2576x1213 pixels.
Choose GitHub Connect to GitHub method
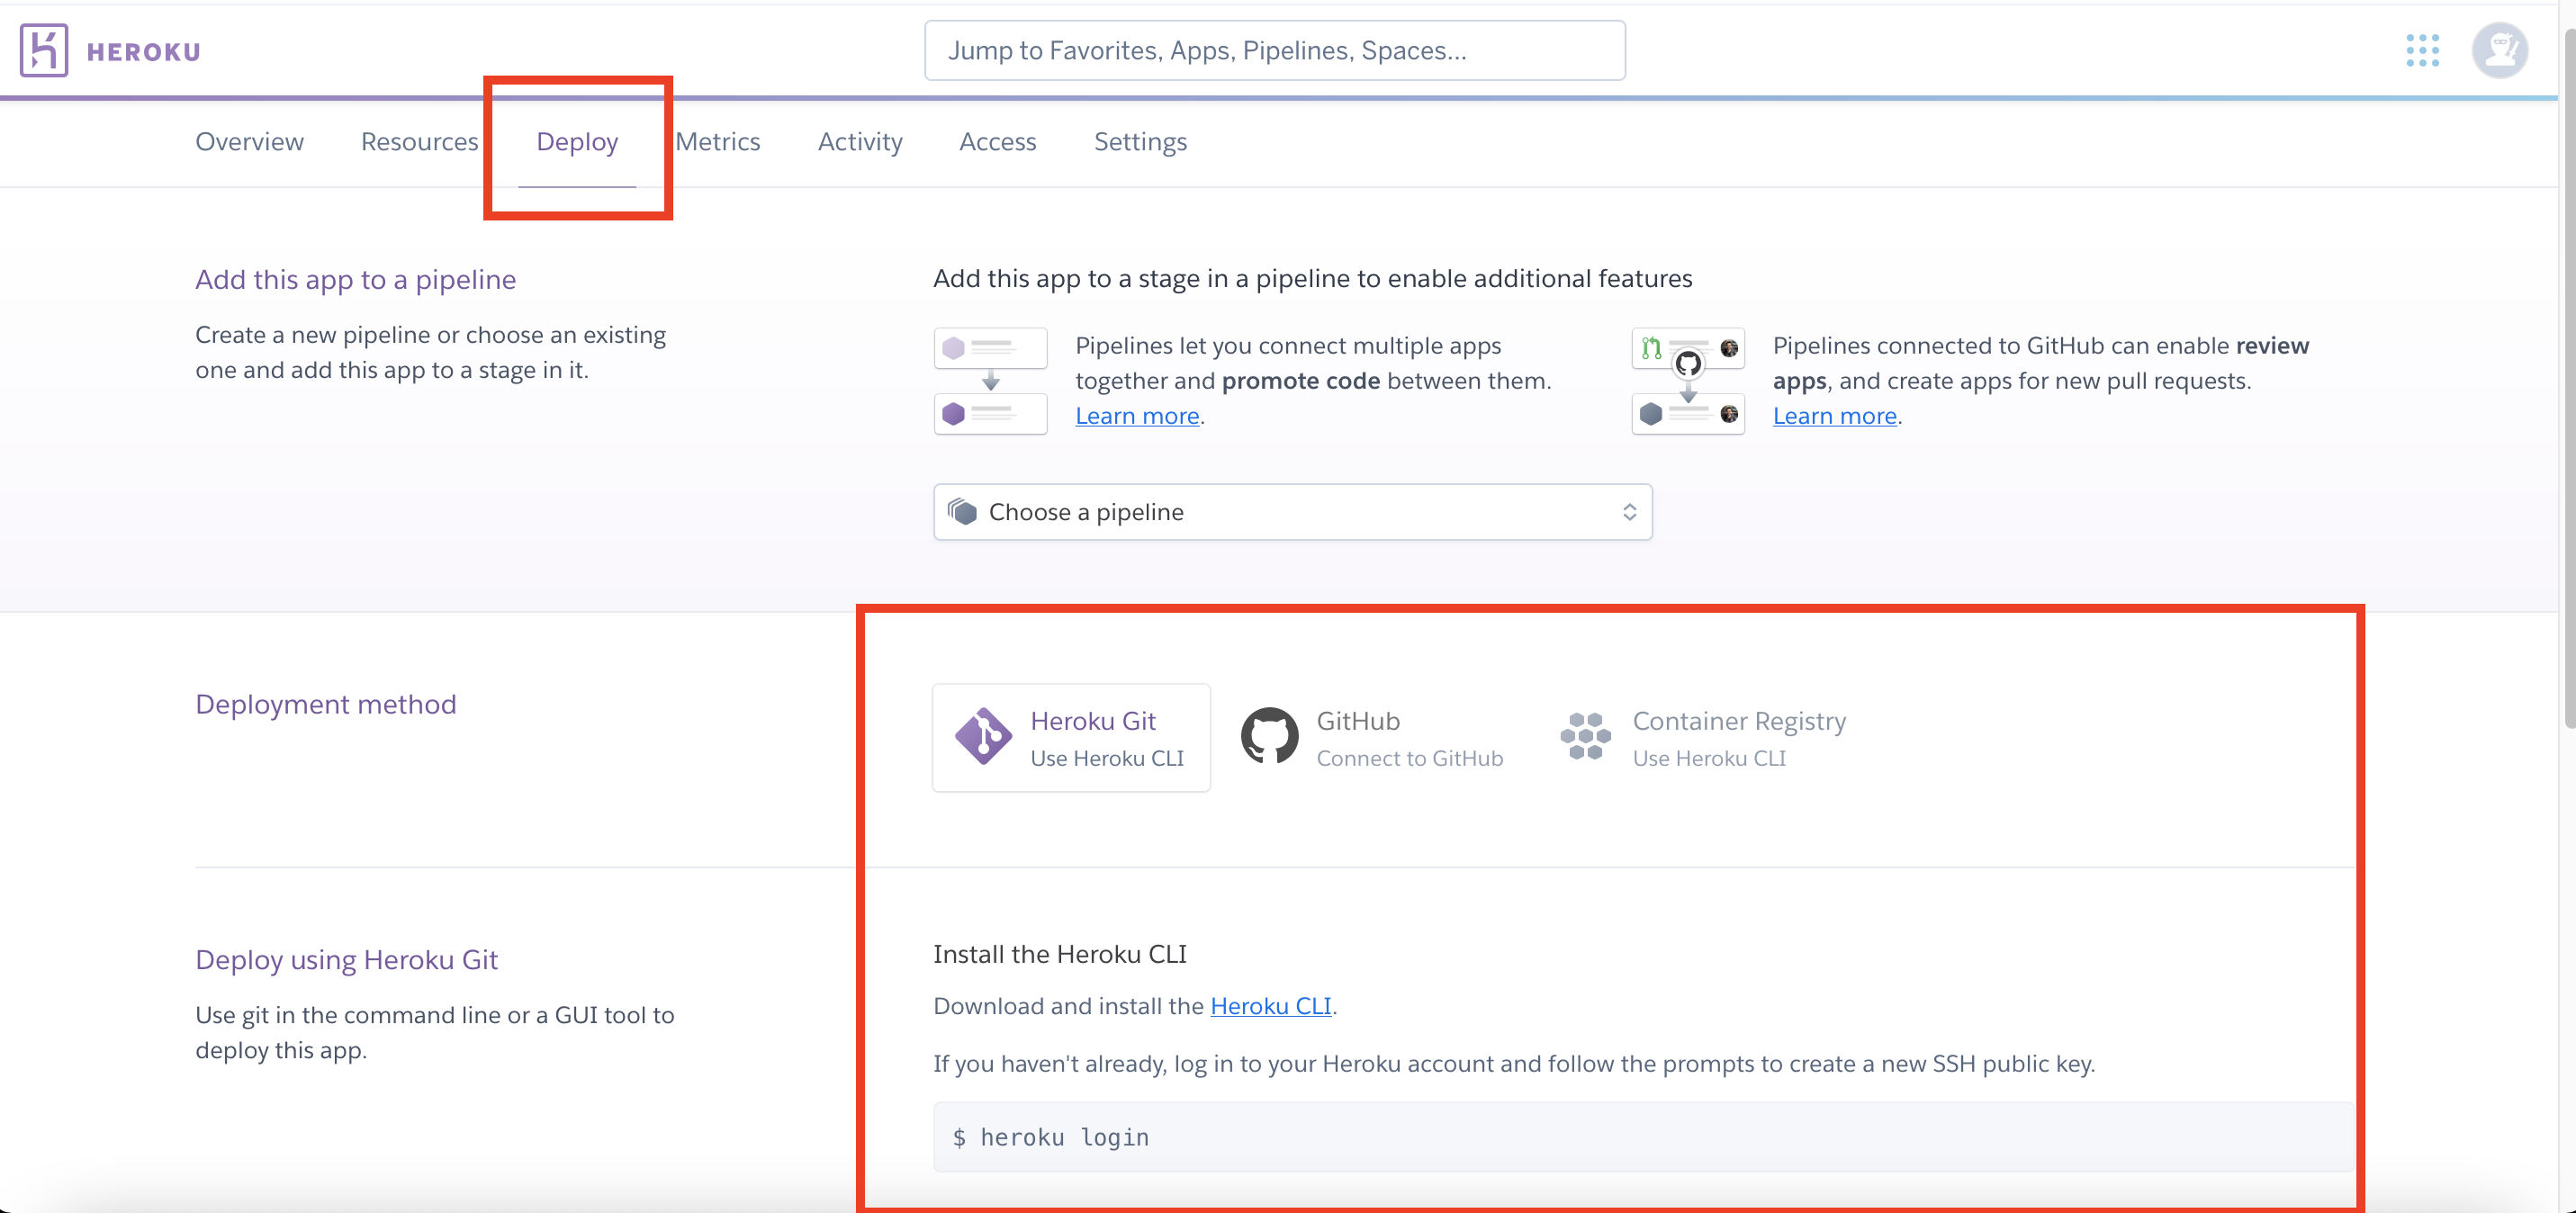click(x=1372, y=738)
